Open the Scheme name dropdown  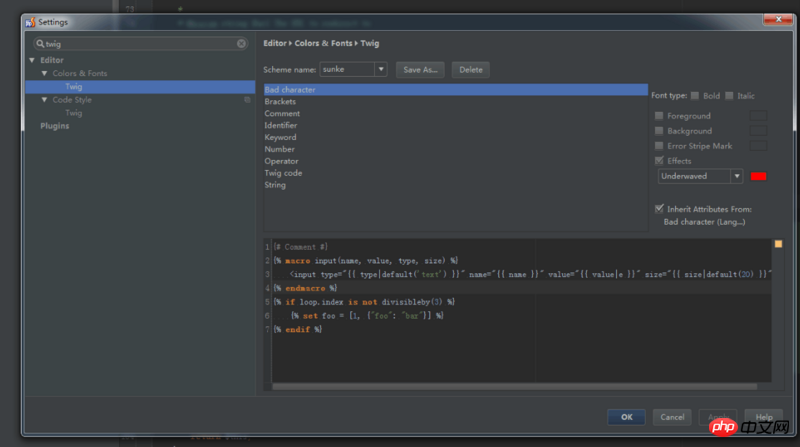[381, 69]
